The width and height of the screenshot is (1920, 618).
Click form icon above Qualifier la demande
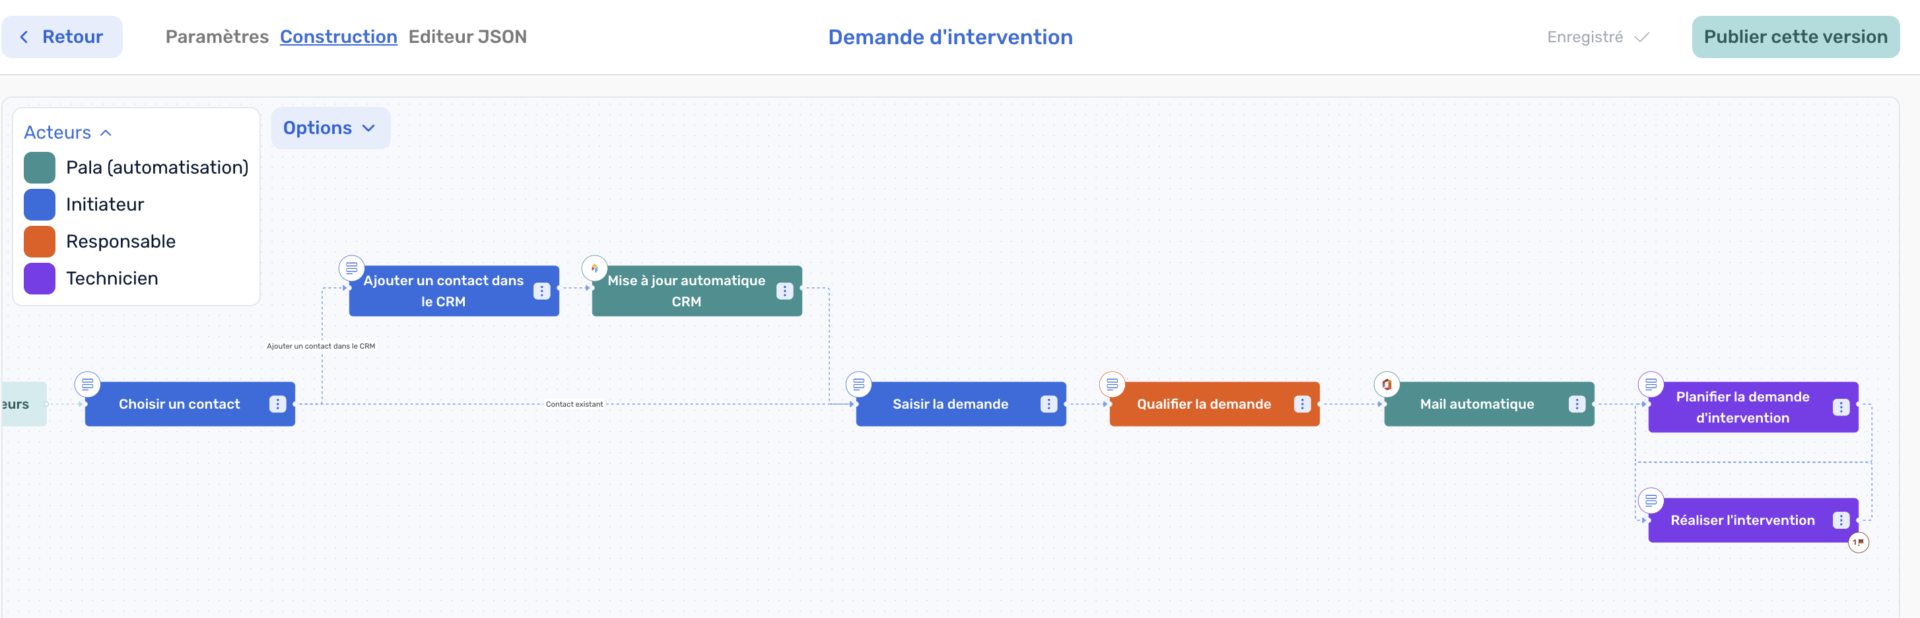[1112, 384]
